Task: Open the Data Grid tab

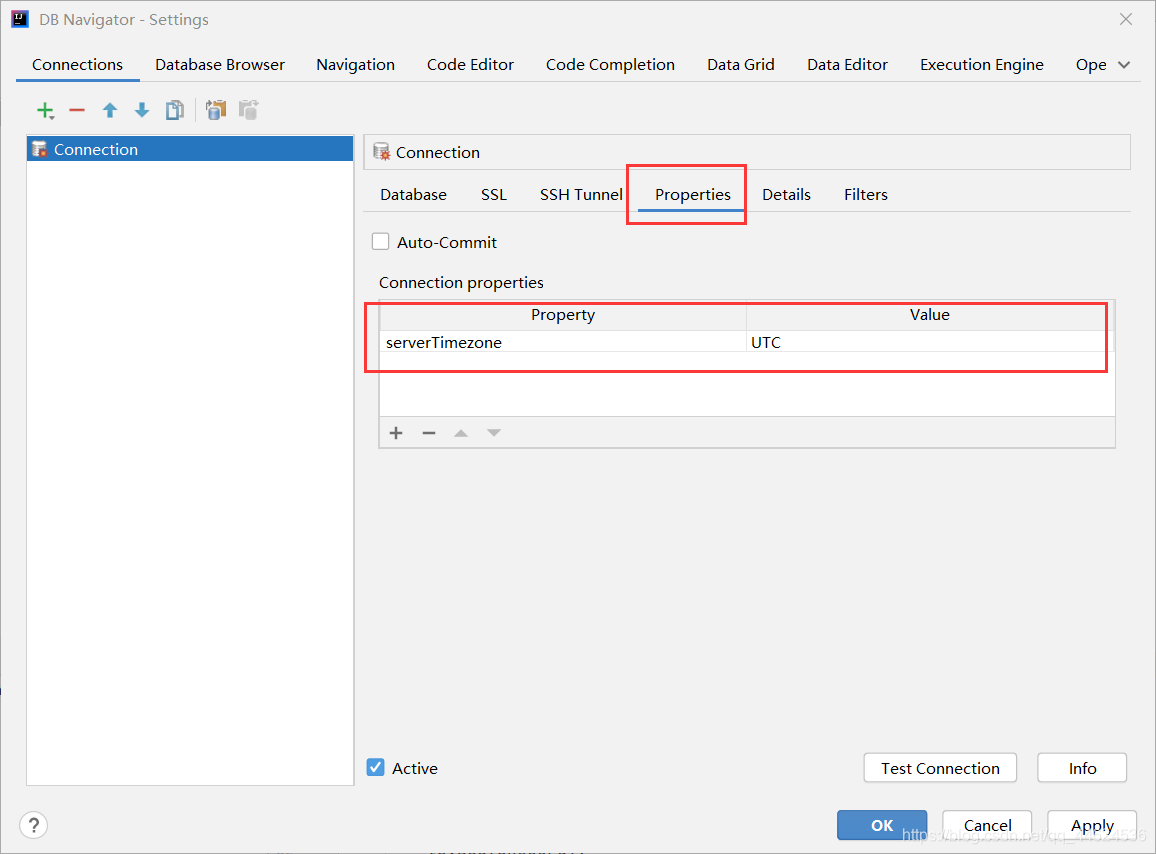Action: [x=741, y=65]
